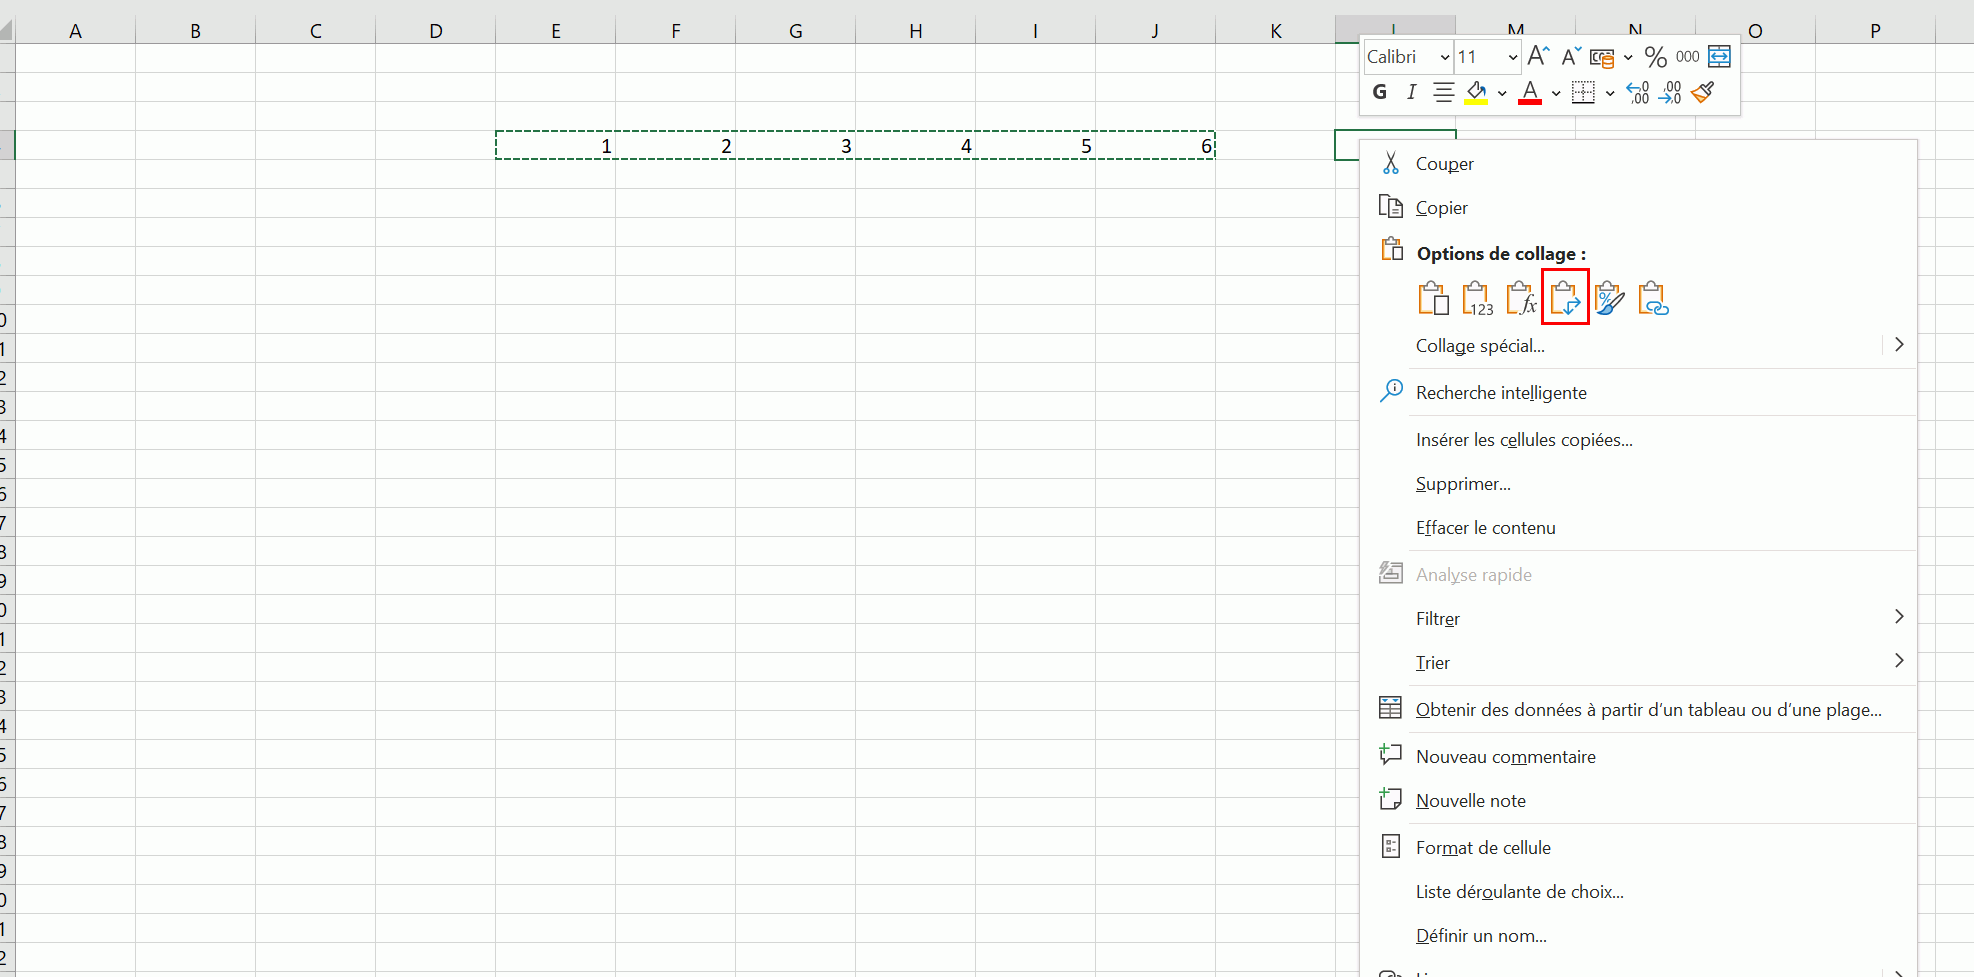1974x977 pixels.
Task: Click the percent style icon
Action: click(x=1655, y=57)
